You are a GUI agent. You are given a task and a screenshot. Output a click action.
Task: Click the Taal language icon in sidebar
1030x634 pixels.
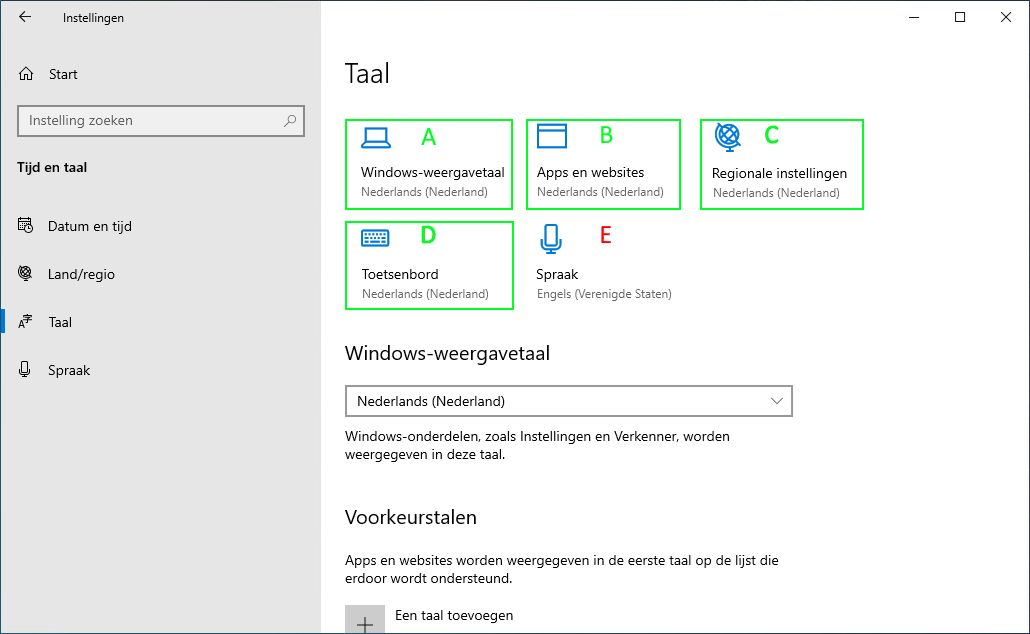(25, 321)
